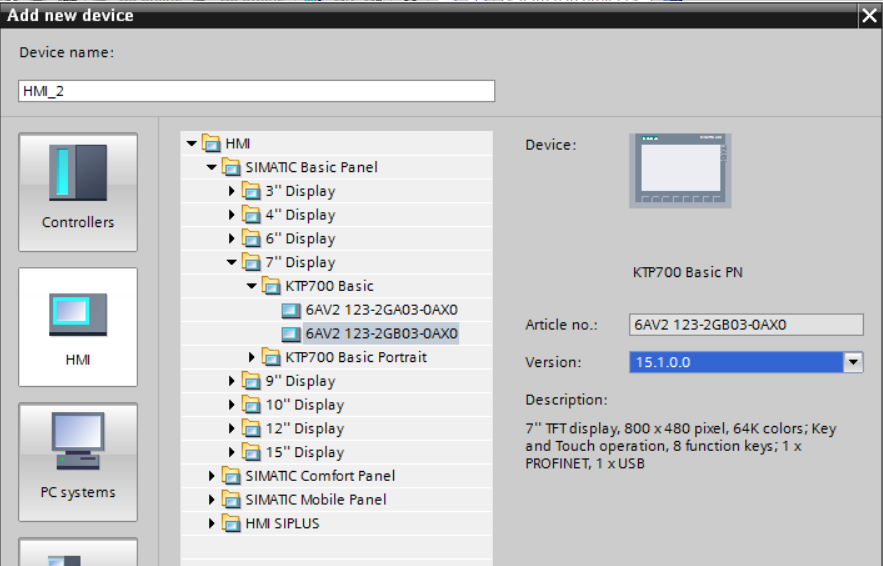Click the 10'' Display folder icon
This screenshot has width=883, height=566.
tap(251, 404)
